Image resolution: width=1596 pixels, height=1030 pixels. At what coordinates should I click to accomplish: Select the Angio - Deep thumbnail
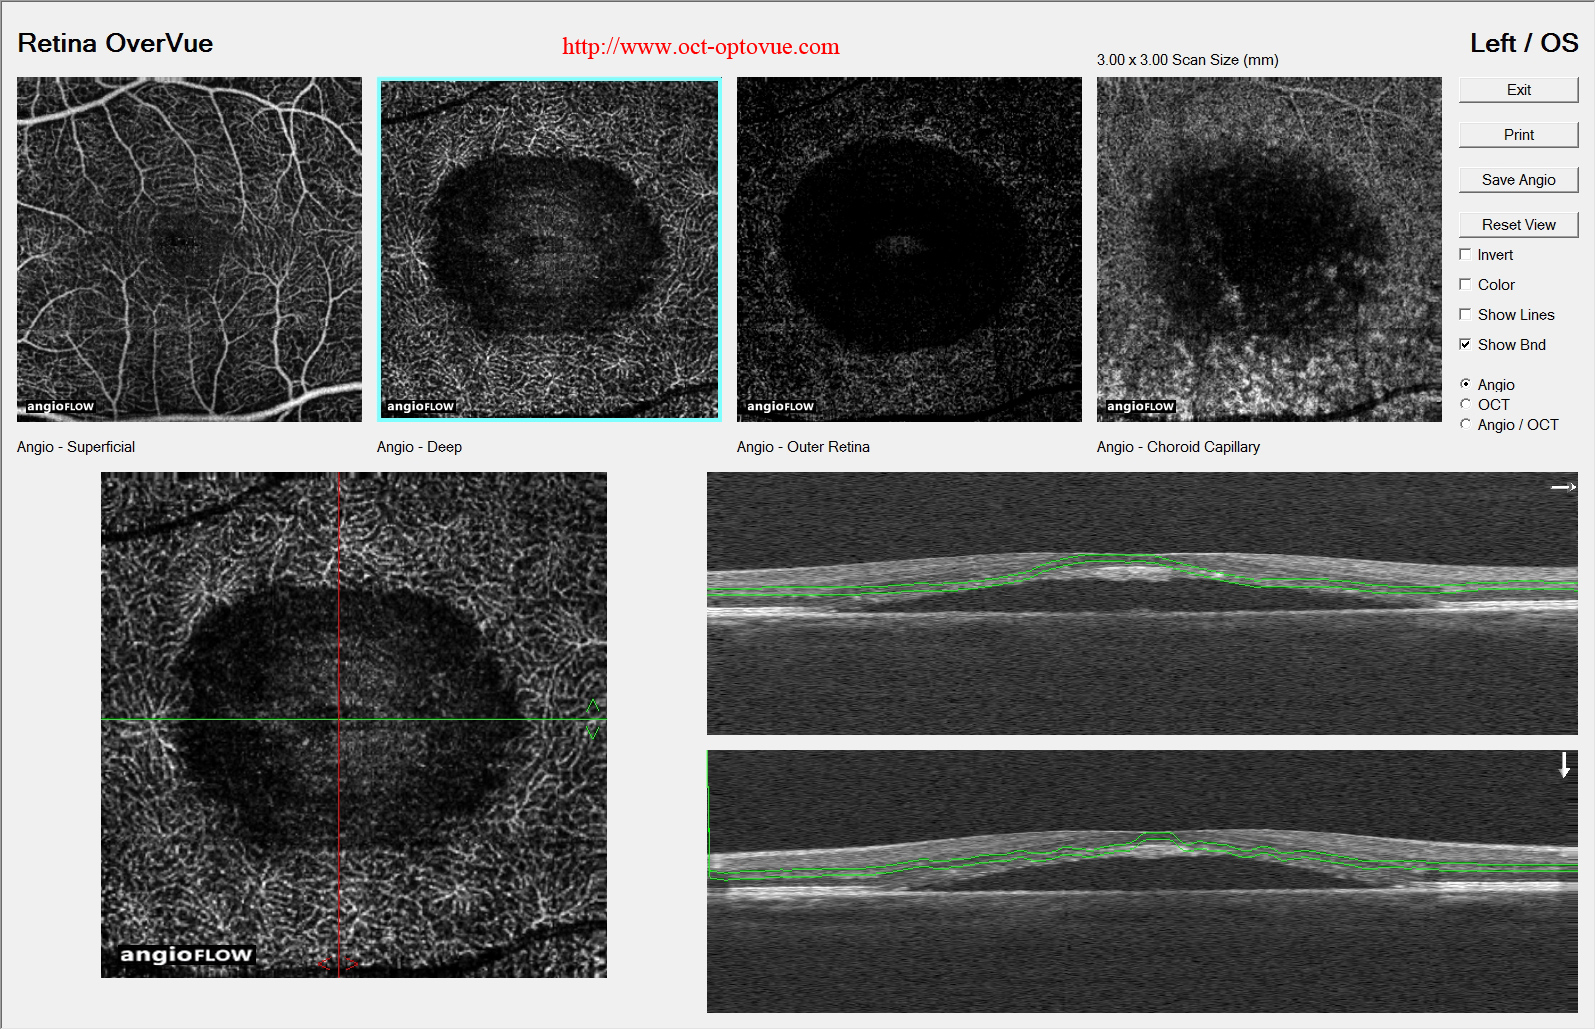[x=549, y=249]
